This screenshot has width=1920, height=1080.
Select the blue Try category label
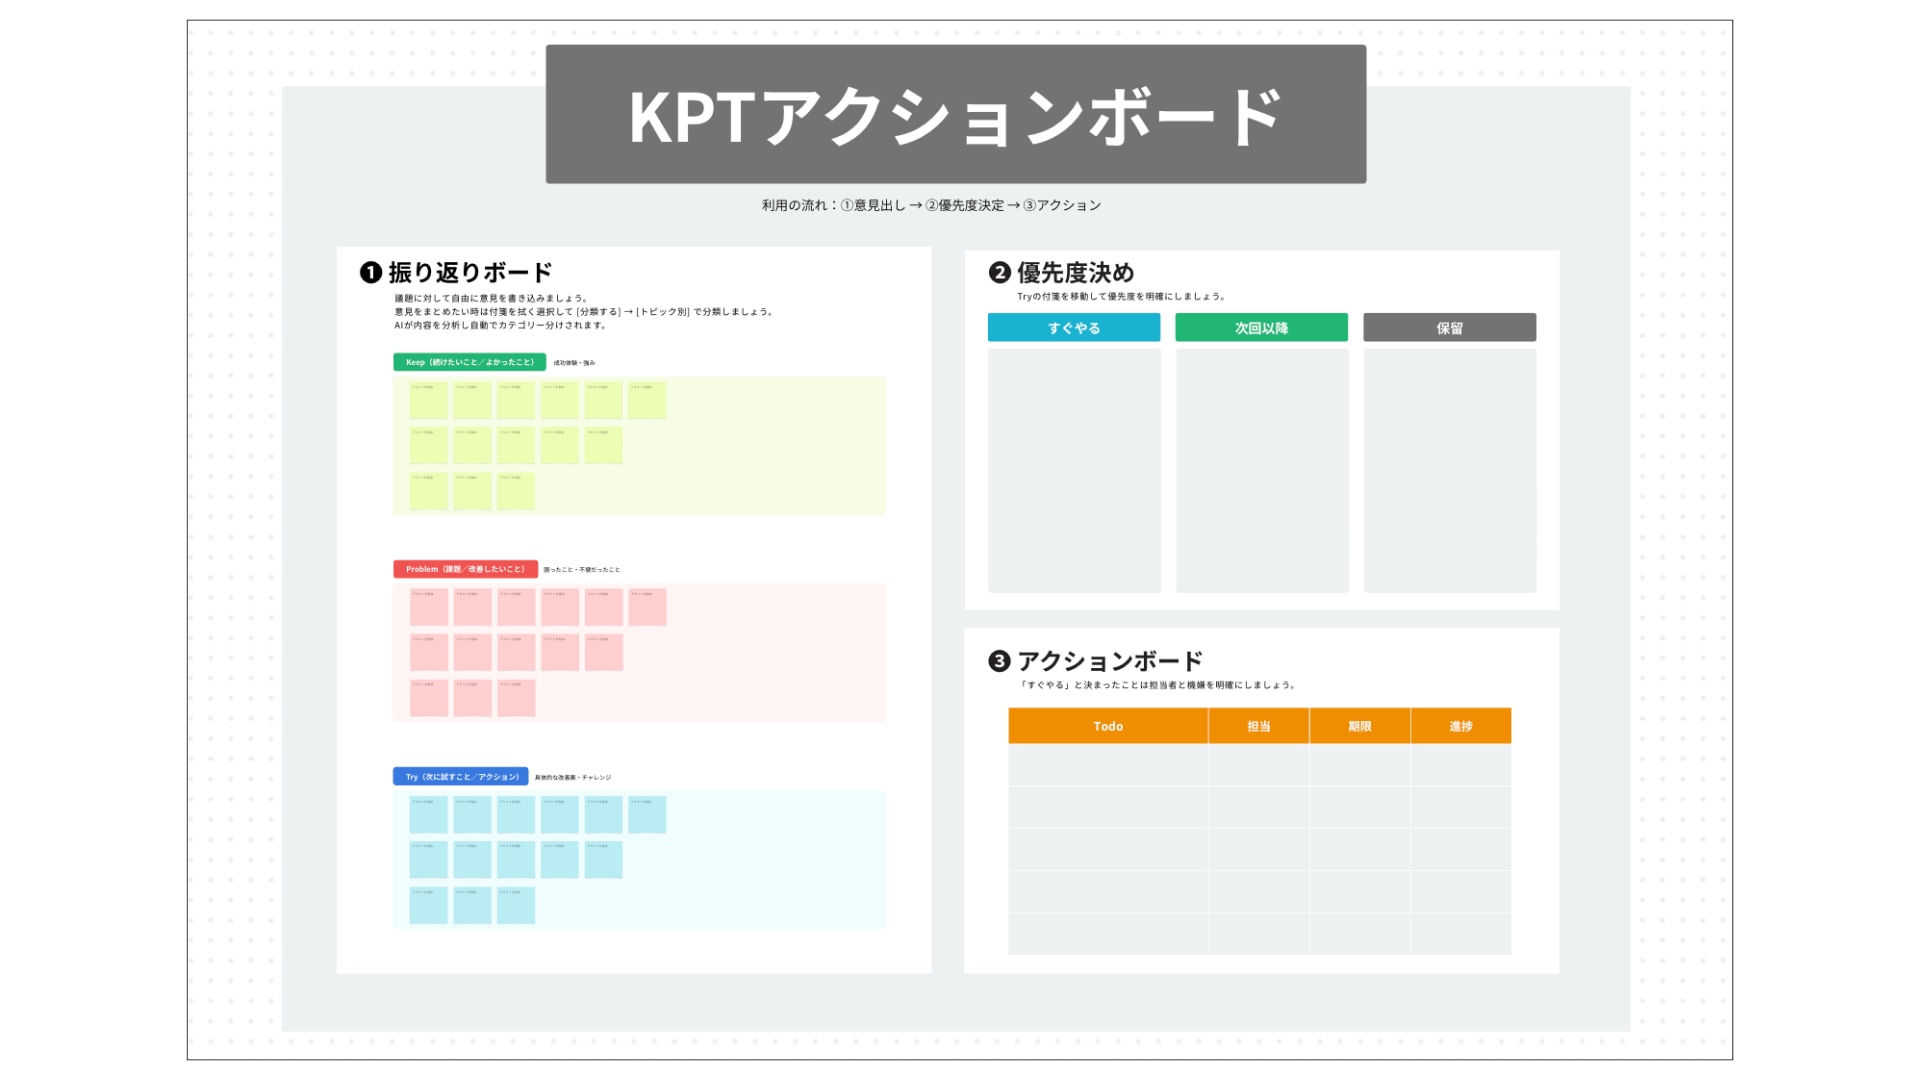point(460,777)
